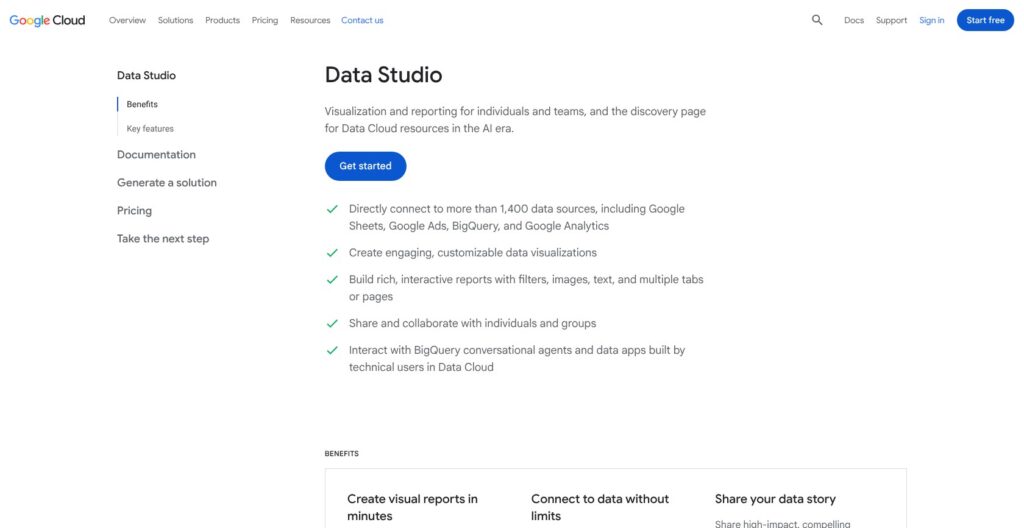The height and width of the screenshot is (528, 1024).
Task: Click the text 'Share and collaborate with individuals and groups'
Action: (472, 323)
